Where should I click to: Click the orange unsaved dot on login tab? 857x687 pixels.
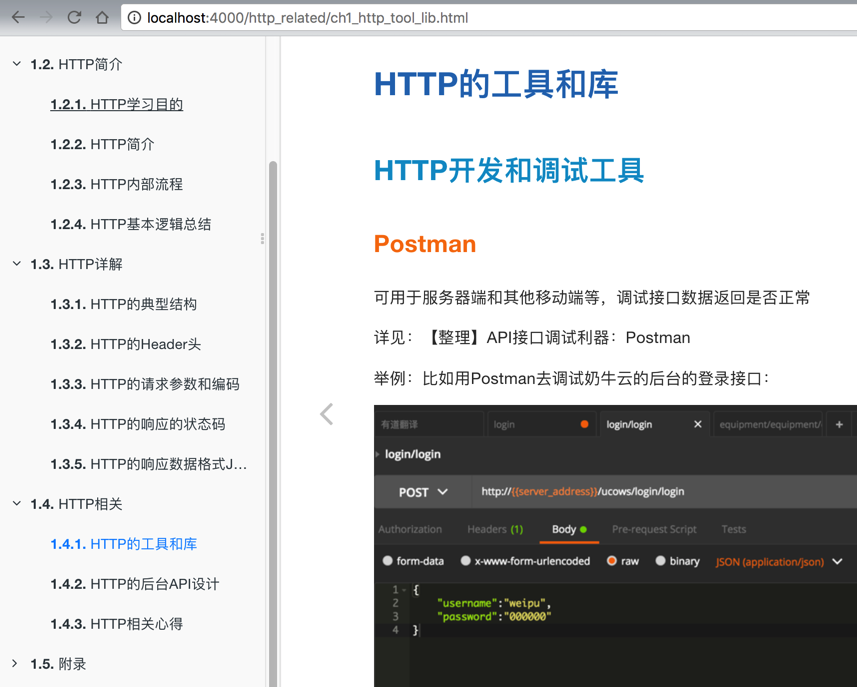[x=584, y=424]
